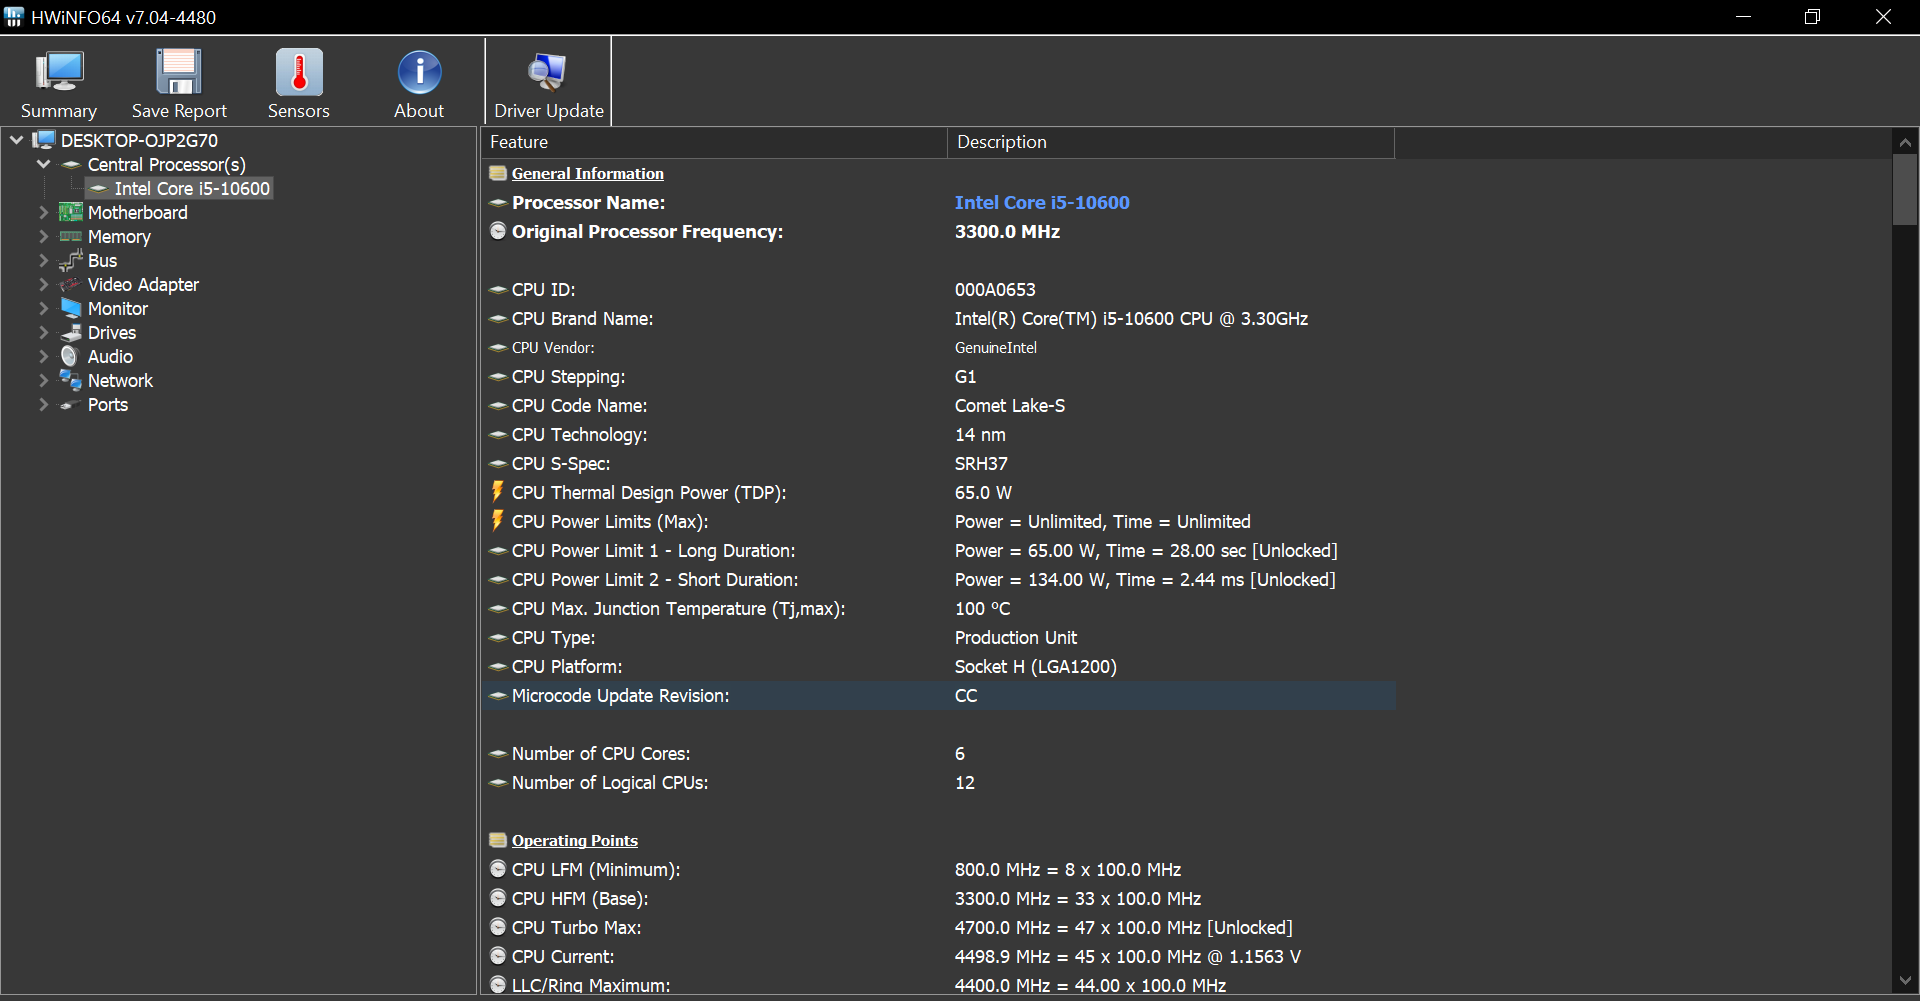Click the Central Processor(s) chip icon

point(71,165)
